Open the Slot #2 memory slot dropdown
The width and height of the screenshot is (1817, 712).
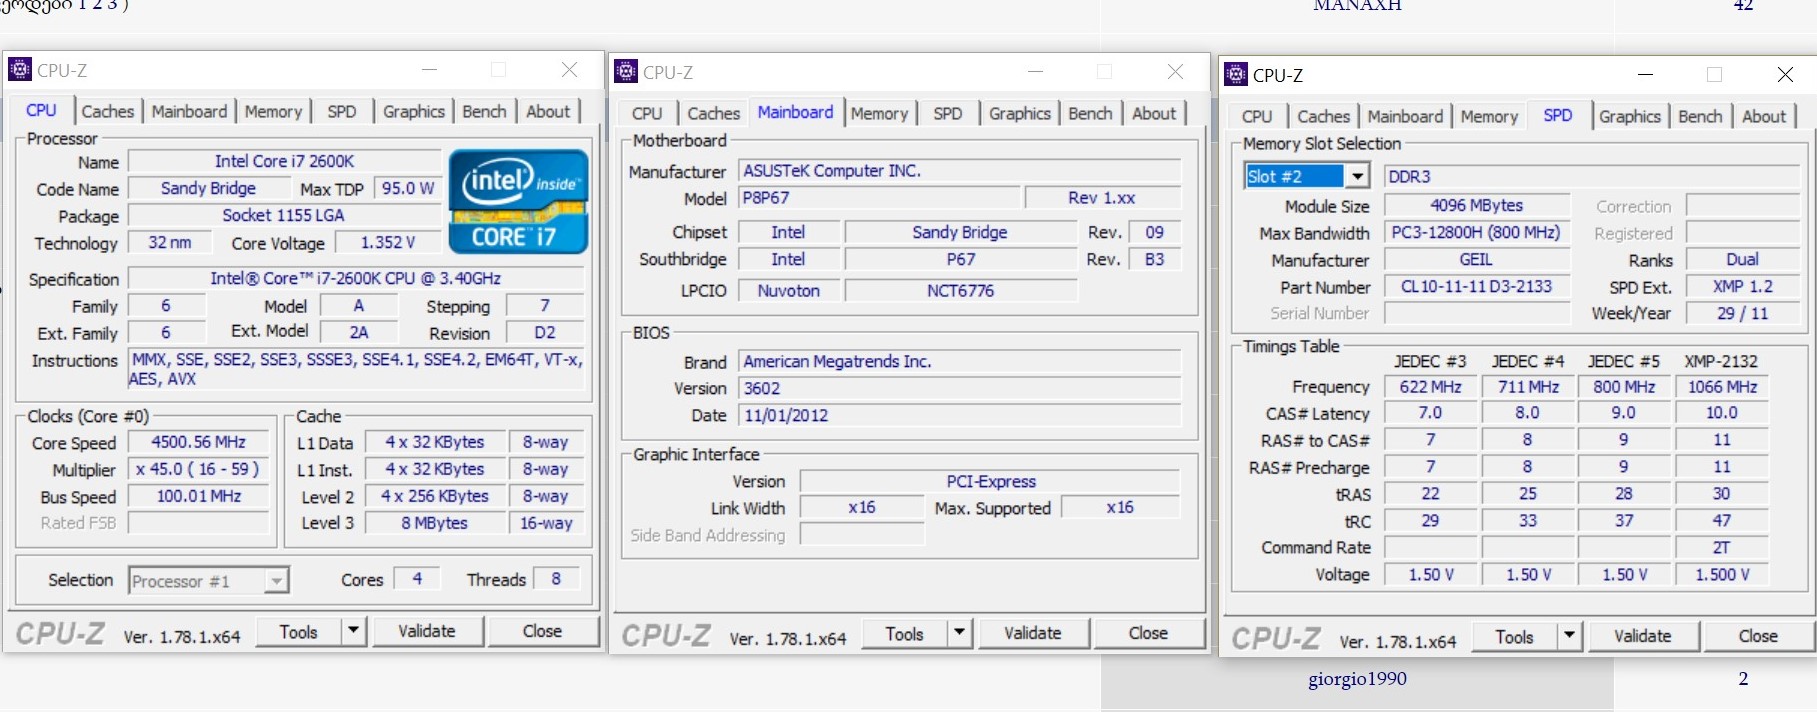[1357, 176]
